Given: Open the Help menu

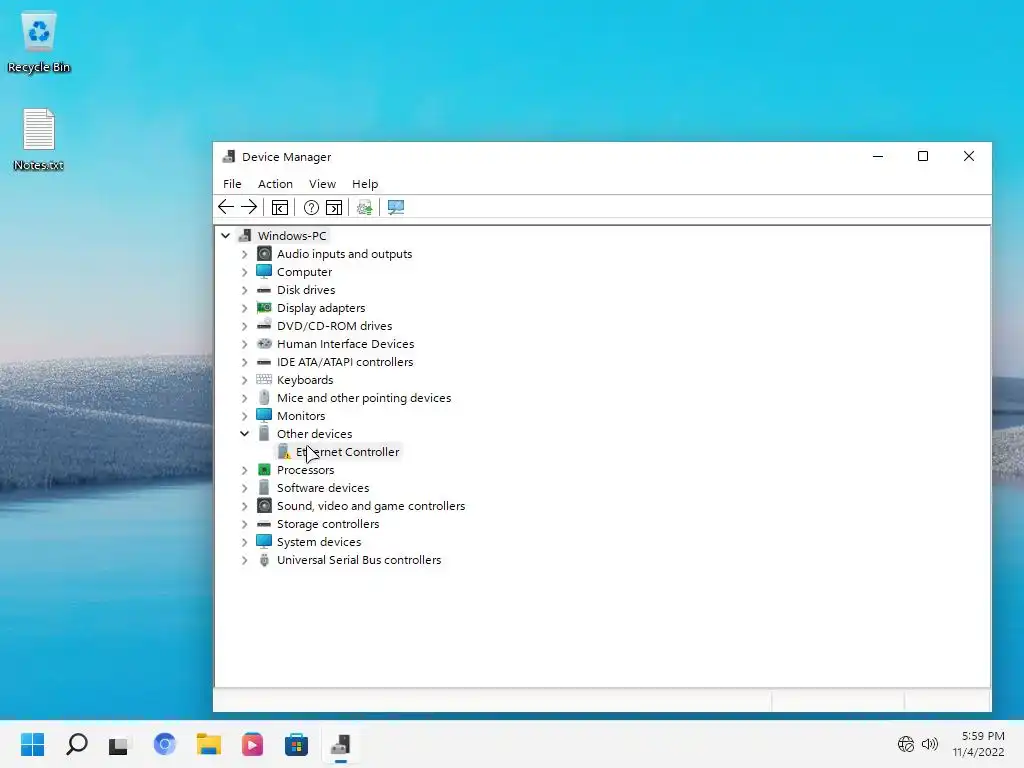Looking at the screenshot, I should (364, 184).
